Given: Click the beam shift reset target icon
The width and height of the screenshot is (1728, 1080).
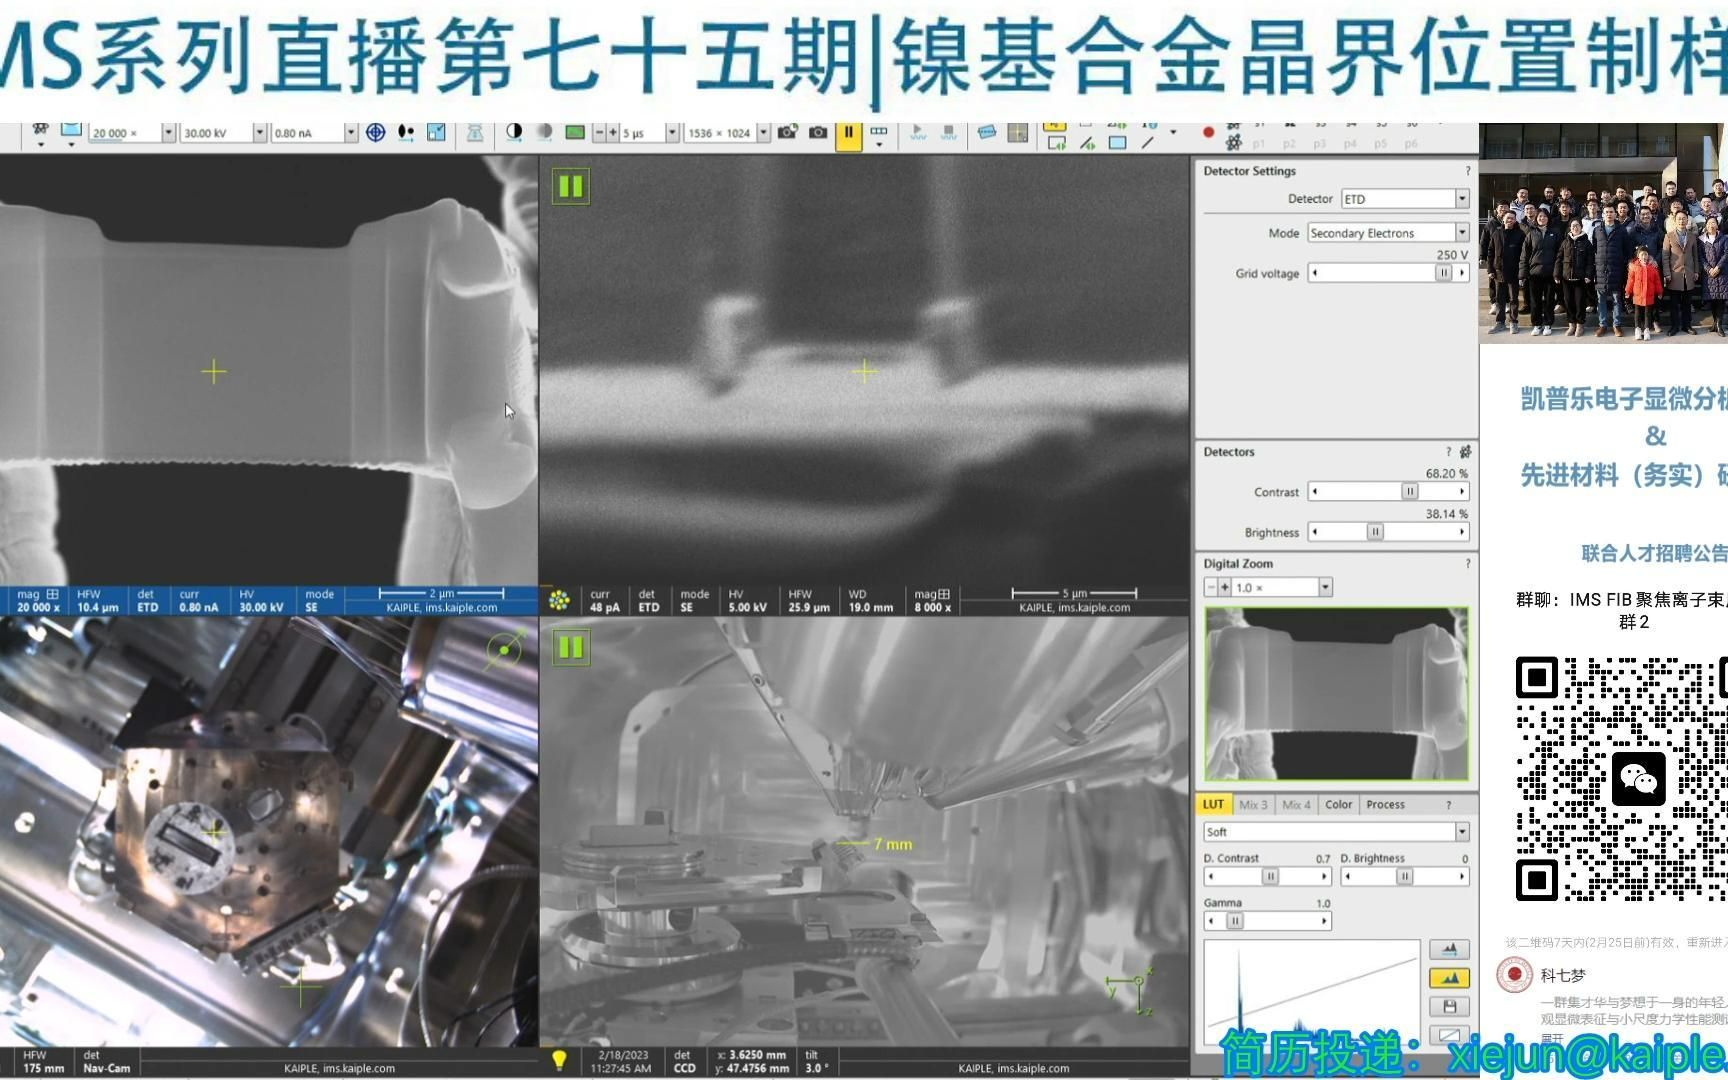Looking at the screenshot, I should tap(376, 133).
